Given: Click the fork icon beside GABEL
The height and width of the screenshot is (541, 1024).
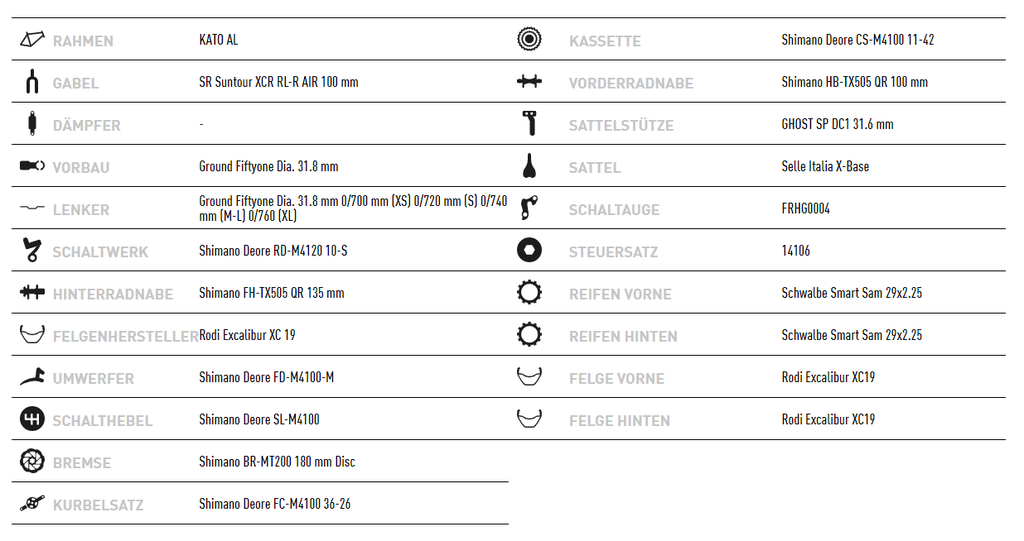Looking at the screenshot, I should tap(32, 82).
